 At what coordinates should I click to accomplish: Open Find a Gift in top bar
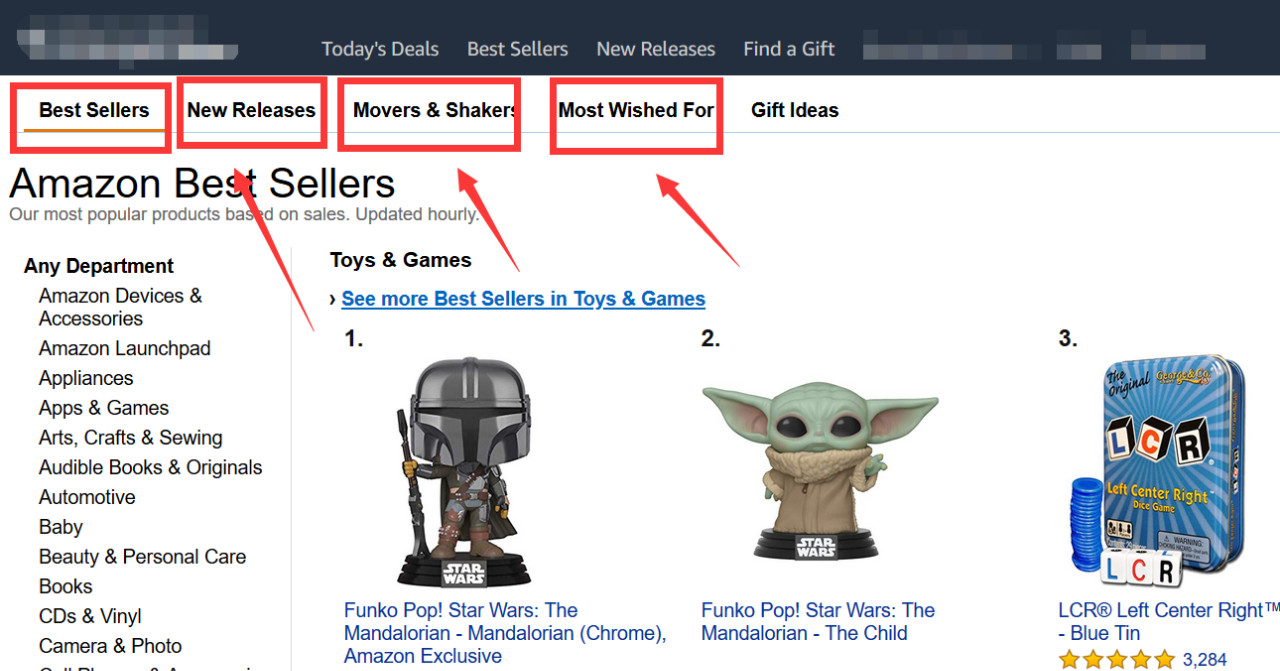[x=789, y=49]
